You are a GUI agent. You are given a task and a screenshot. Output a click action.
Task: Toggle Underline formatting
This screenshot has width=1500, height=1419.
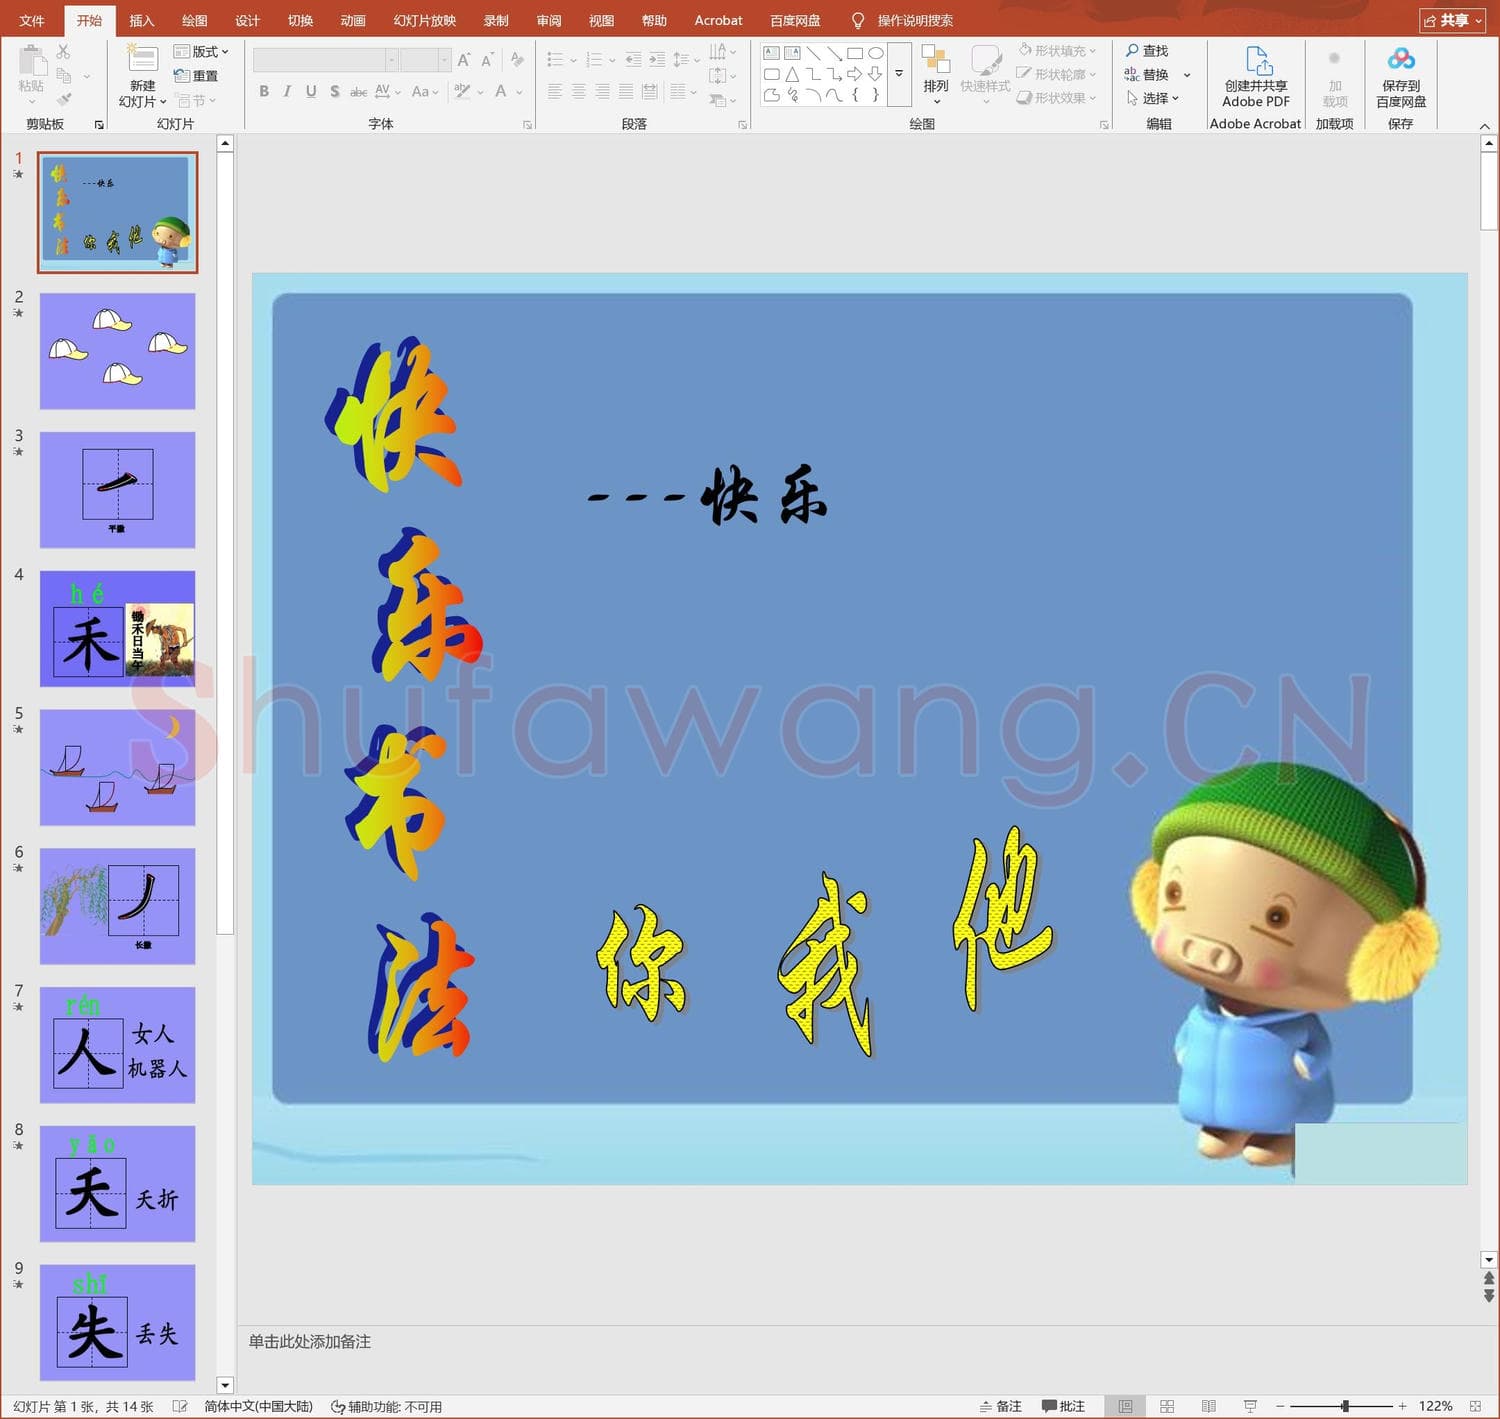coord(311,91)
